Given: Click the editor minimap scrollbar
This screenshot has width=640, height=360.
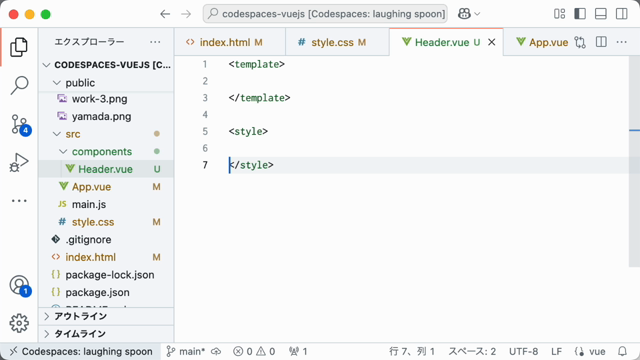Looking at the screenshot, I should coord(634,161).
